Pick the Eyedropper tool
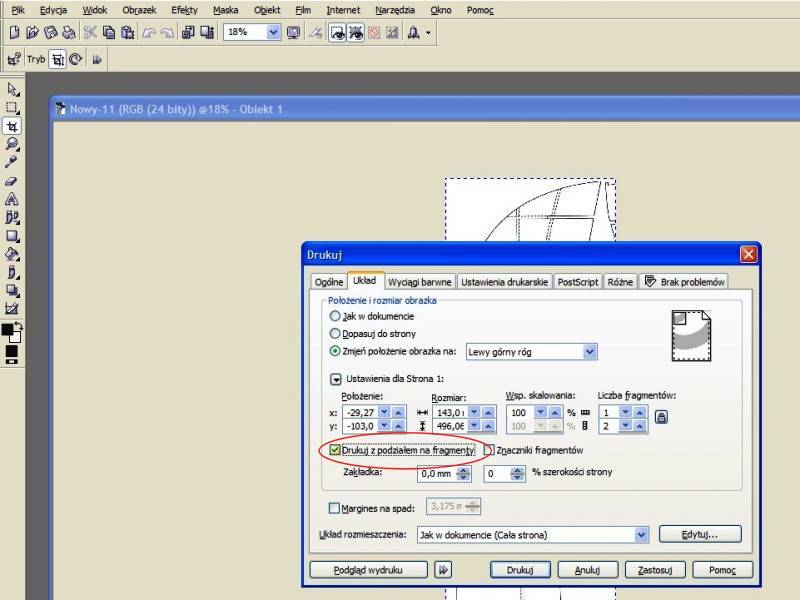800x600 pixels. coord(12,162)
